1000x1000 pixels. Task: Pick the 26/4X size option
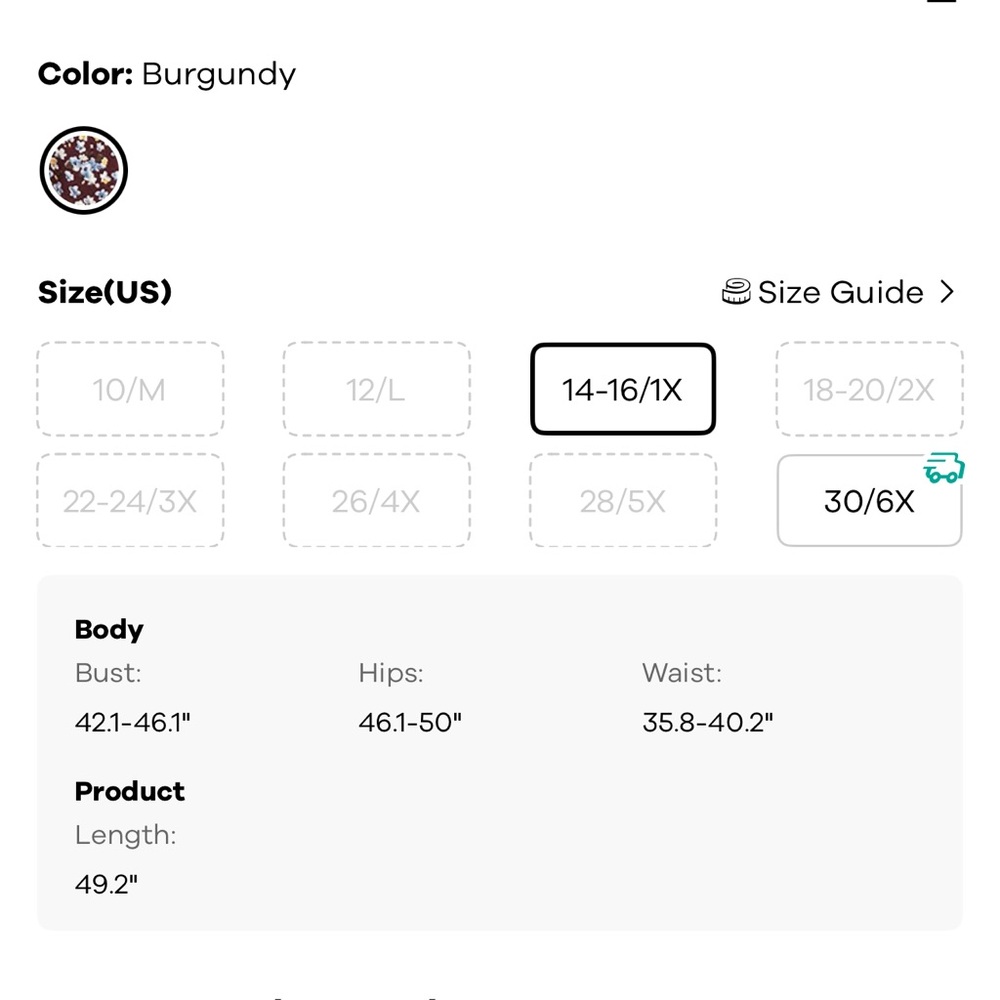[376, 501]
